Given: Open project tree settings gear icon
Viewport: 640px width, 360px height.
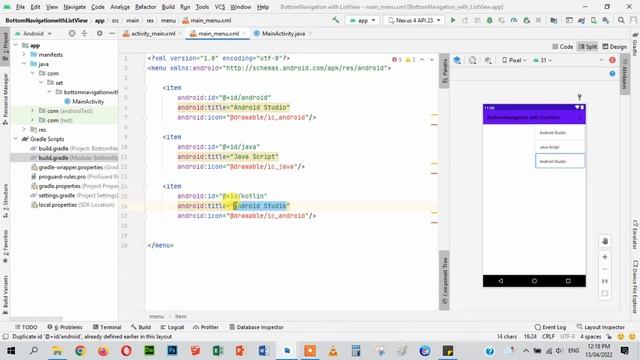Looking at the screenshot, I should pyautogui.click(x=100, y=33).
